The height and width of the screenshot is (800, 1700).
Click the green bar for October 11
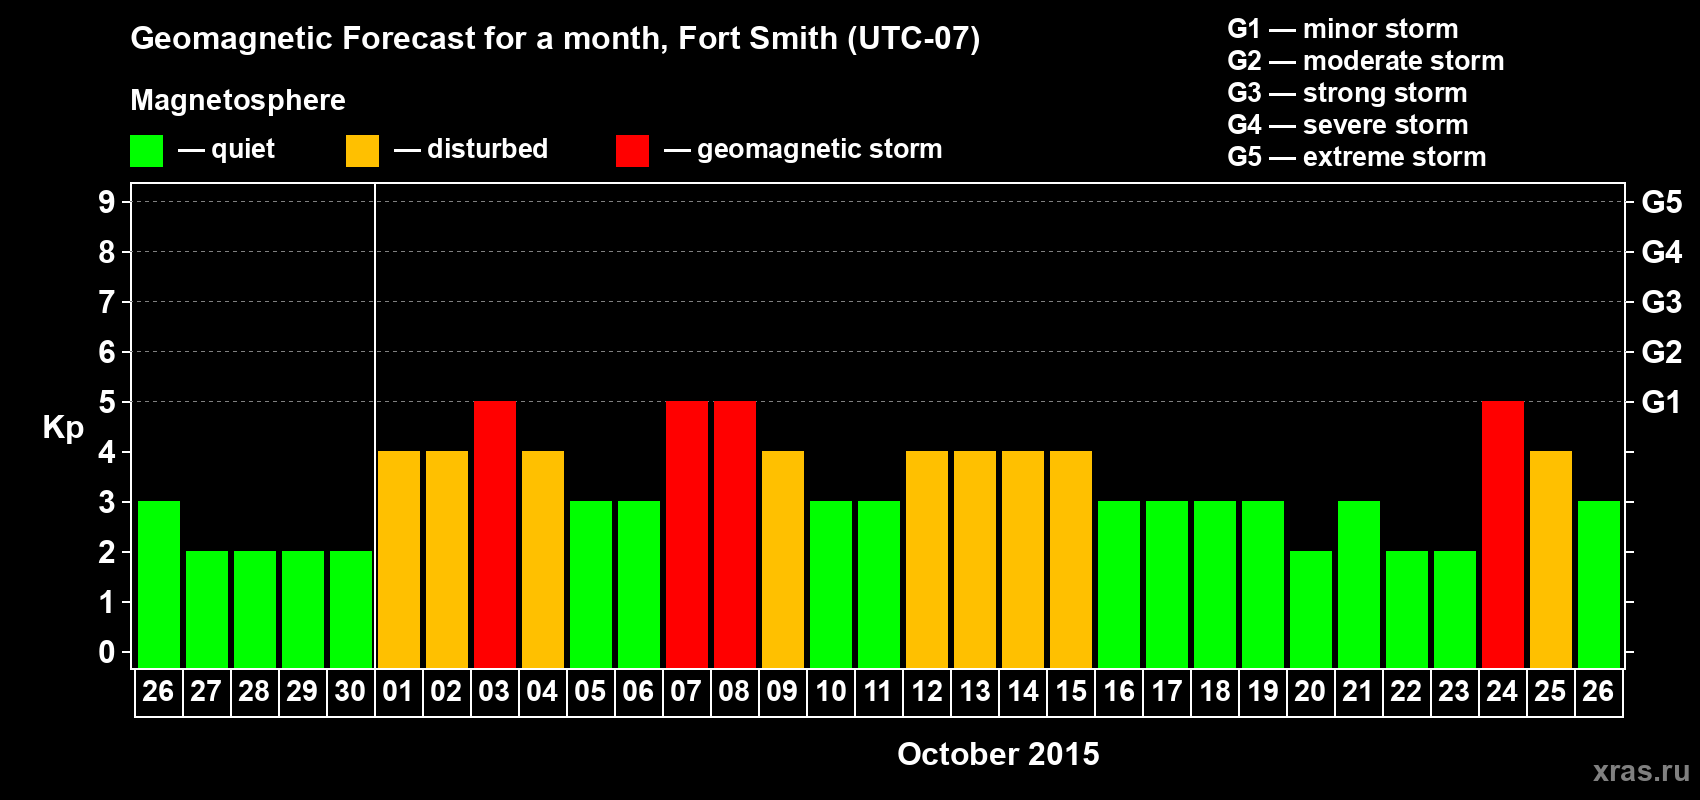click(x=879, y=584)
